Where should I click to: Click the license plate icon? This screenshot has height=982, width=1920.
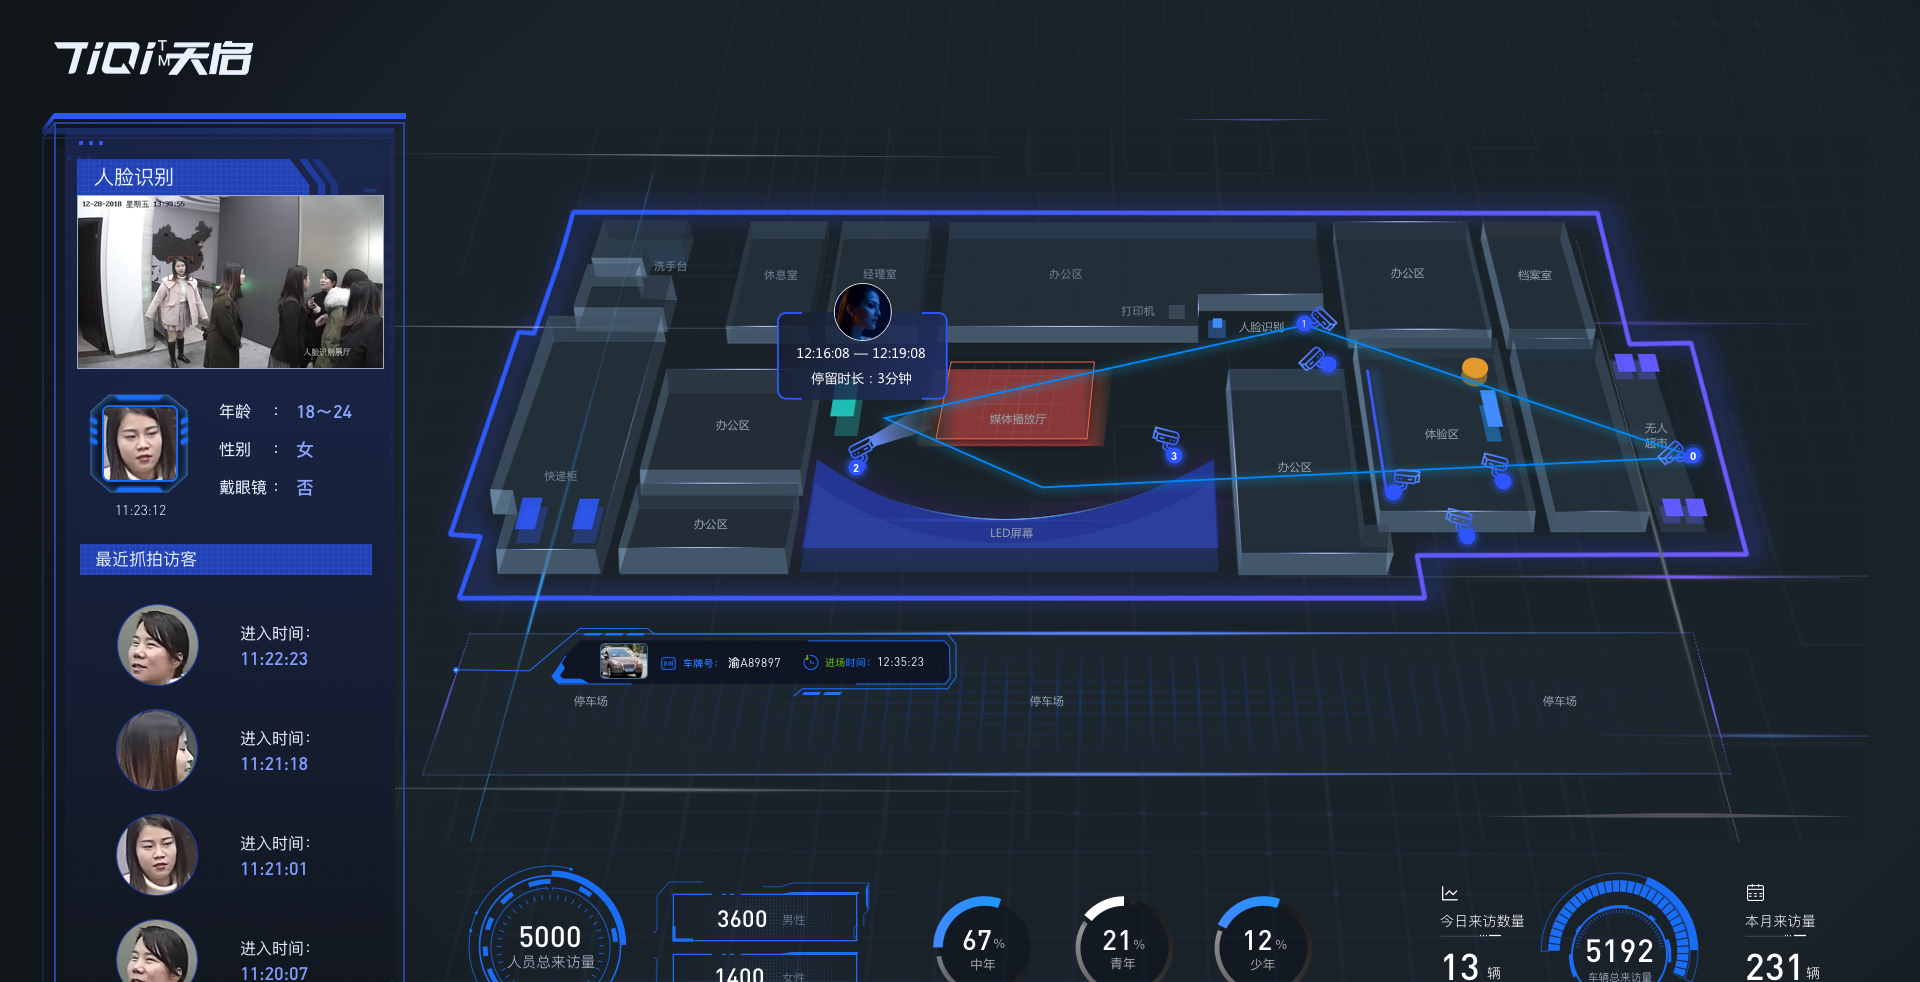pyautogui.click(x=668, y=663)
